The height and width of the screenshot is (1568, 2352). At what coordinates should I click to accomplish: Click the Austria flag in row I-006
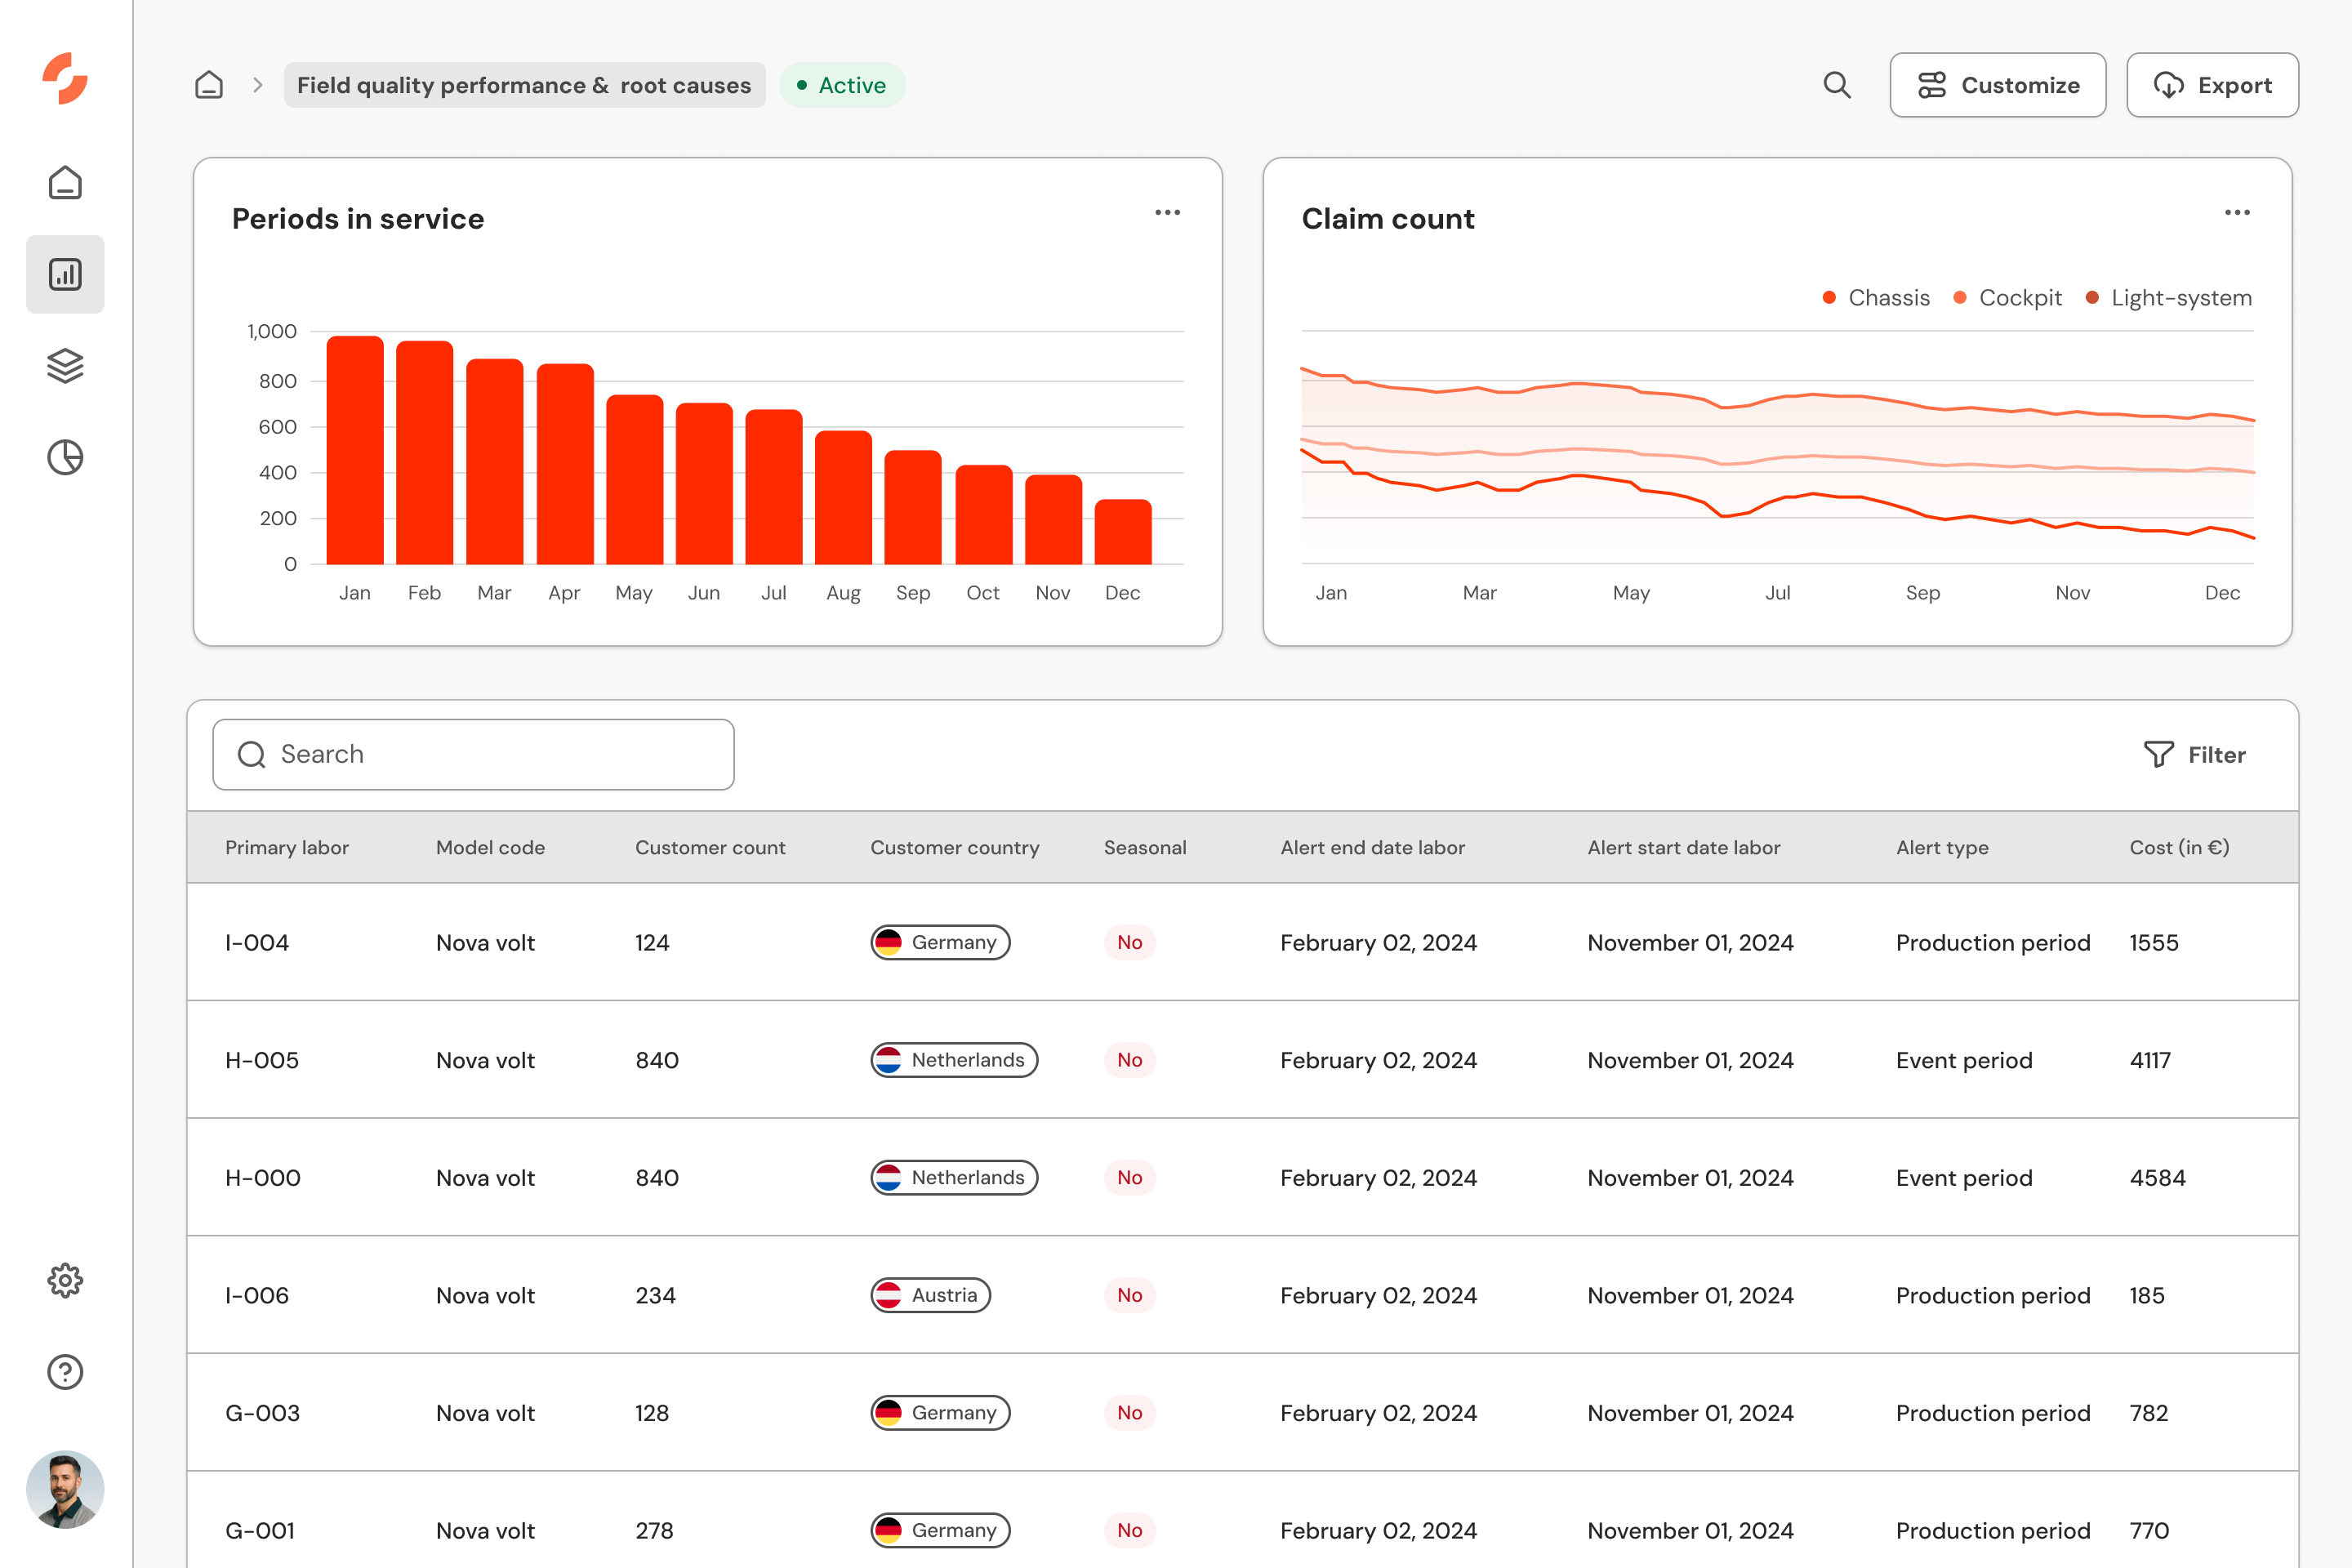click(888, 1295)
